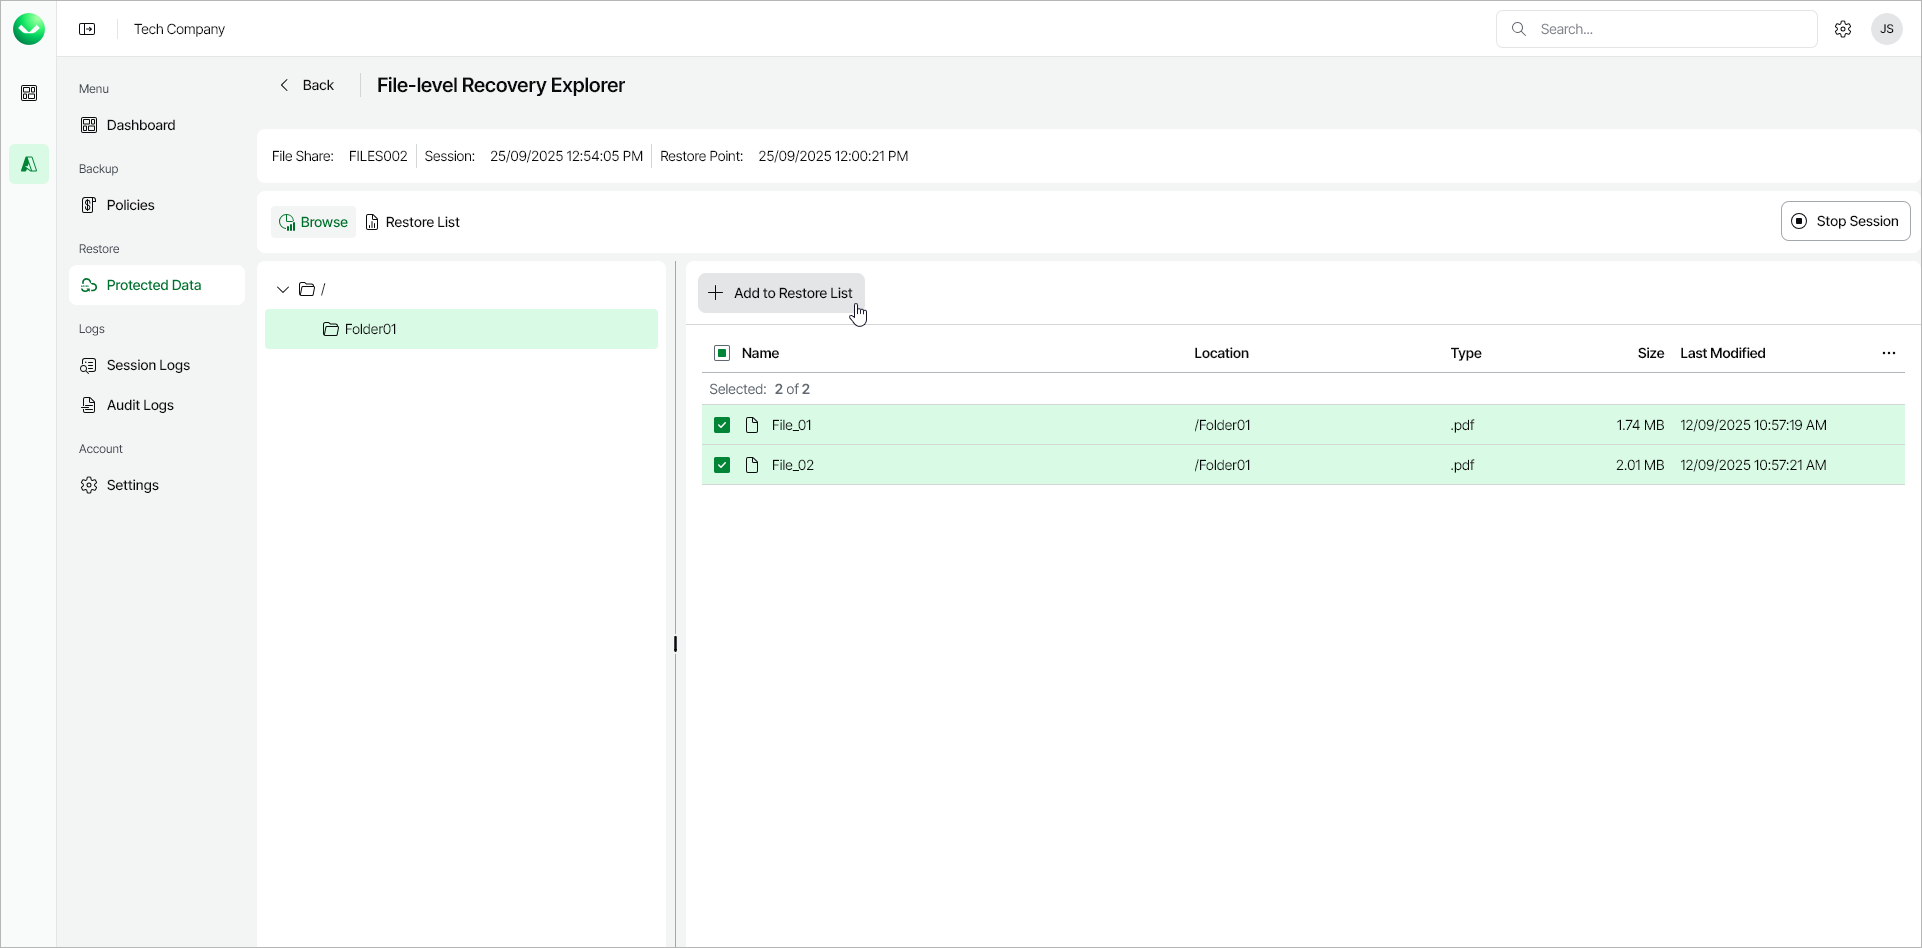Image resolution: width=1922 pixels, height=948 pixels.
Task: Uncheck the File_01 checkbox
Action: pos(722,425)
